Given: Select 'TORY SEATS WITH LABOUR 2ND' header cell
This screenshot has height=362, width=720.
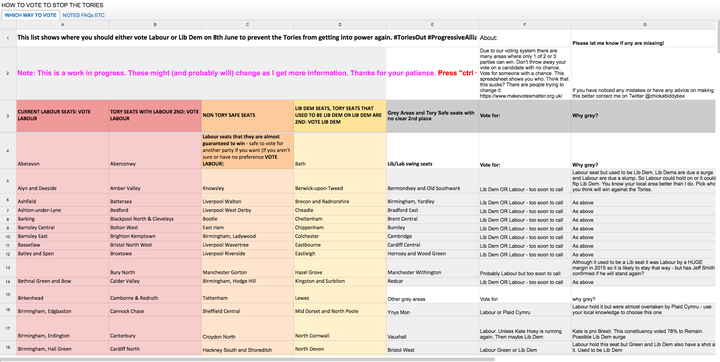Looking at the screenshot, I should (155, 116).
